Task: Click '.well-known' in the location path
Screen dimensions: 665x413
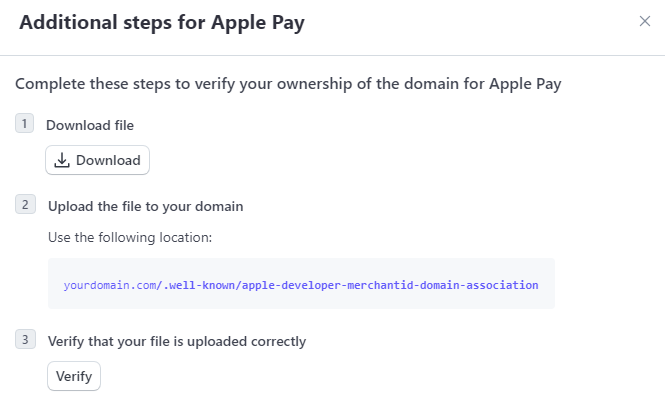Action: (x=199, y=285)
